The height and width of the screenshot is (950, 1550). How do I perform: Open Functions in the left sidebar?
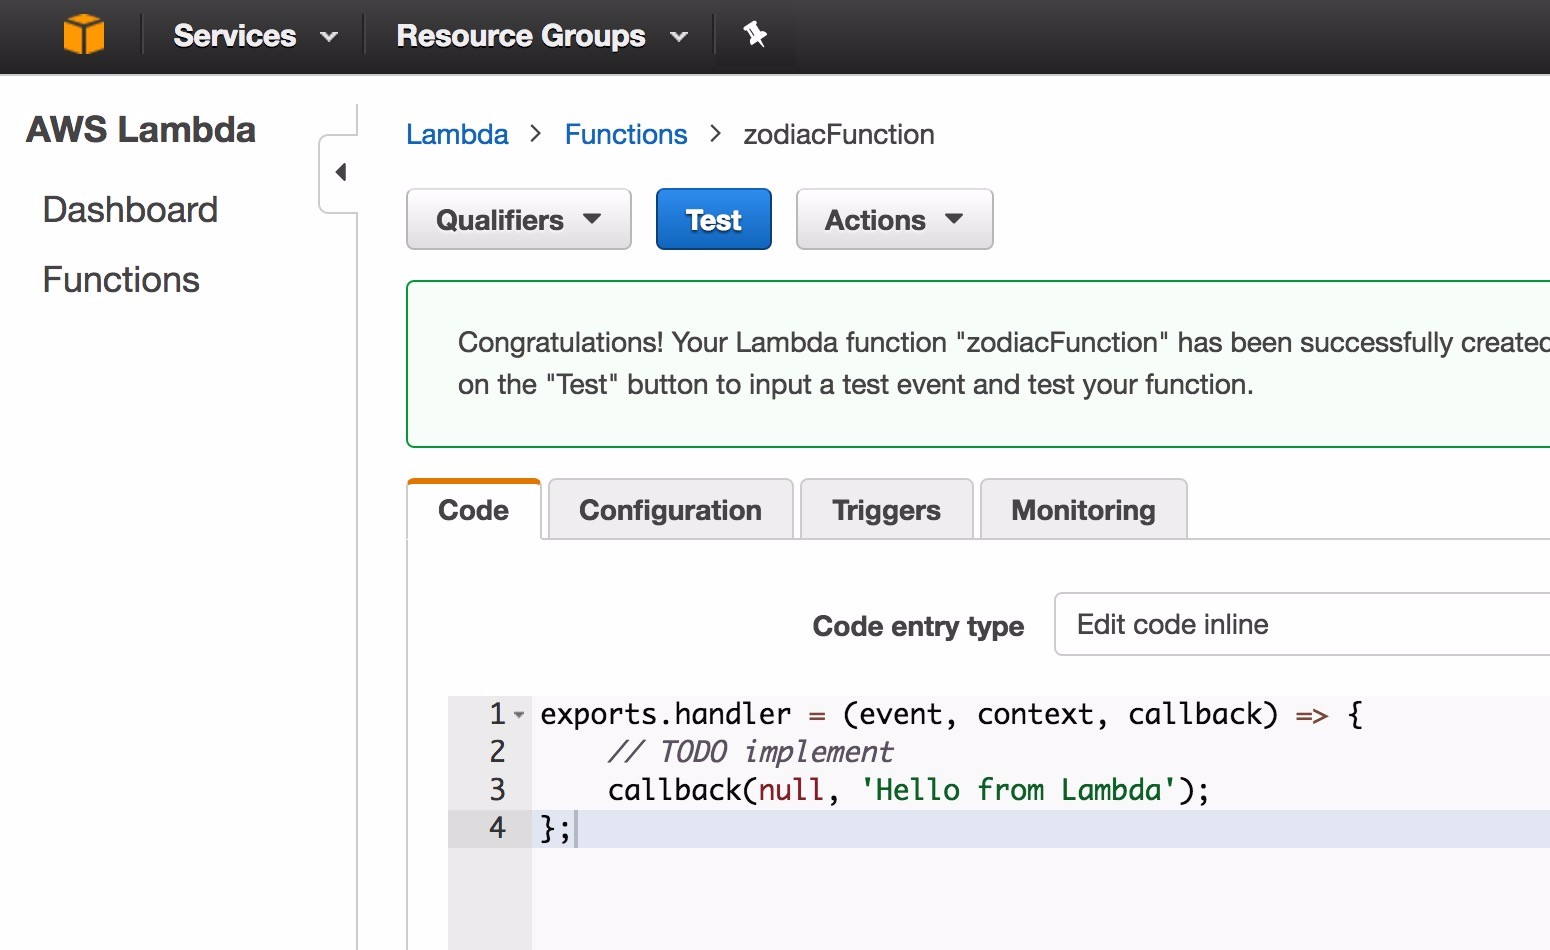[x=121, y=280]
